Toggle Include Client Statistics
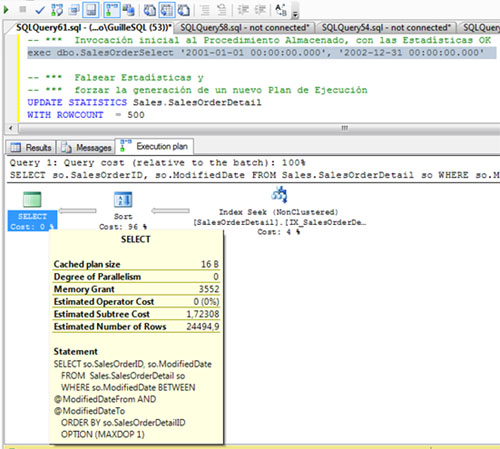 coord(128,10)
